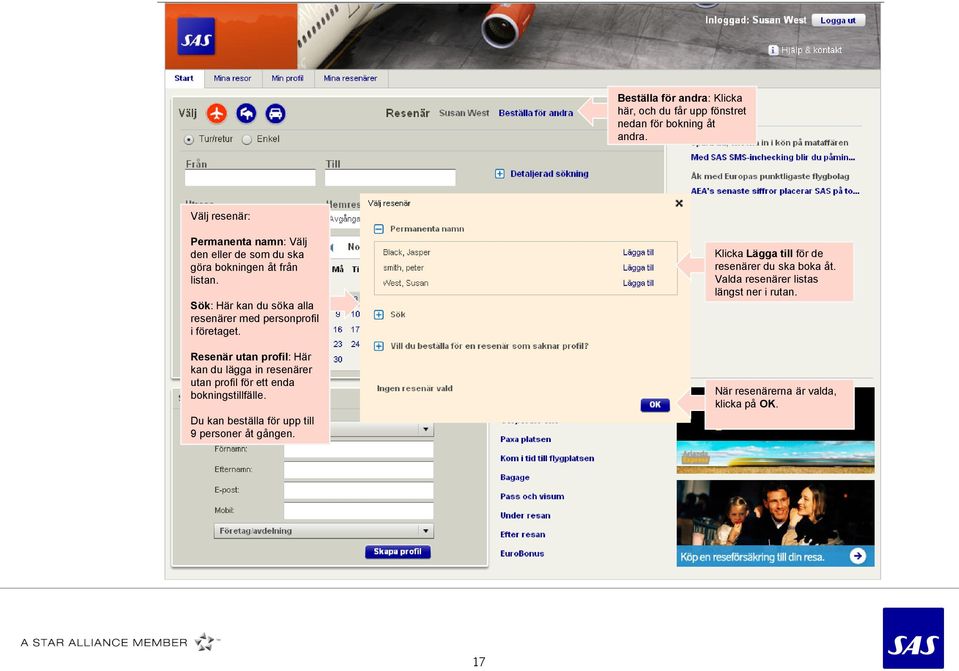Select the Tur/retur radio button

[188, 139]
